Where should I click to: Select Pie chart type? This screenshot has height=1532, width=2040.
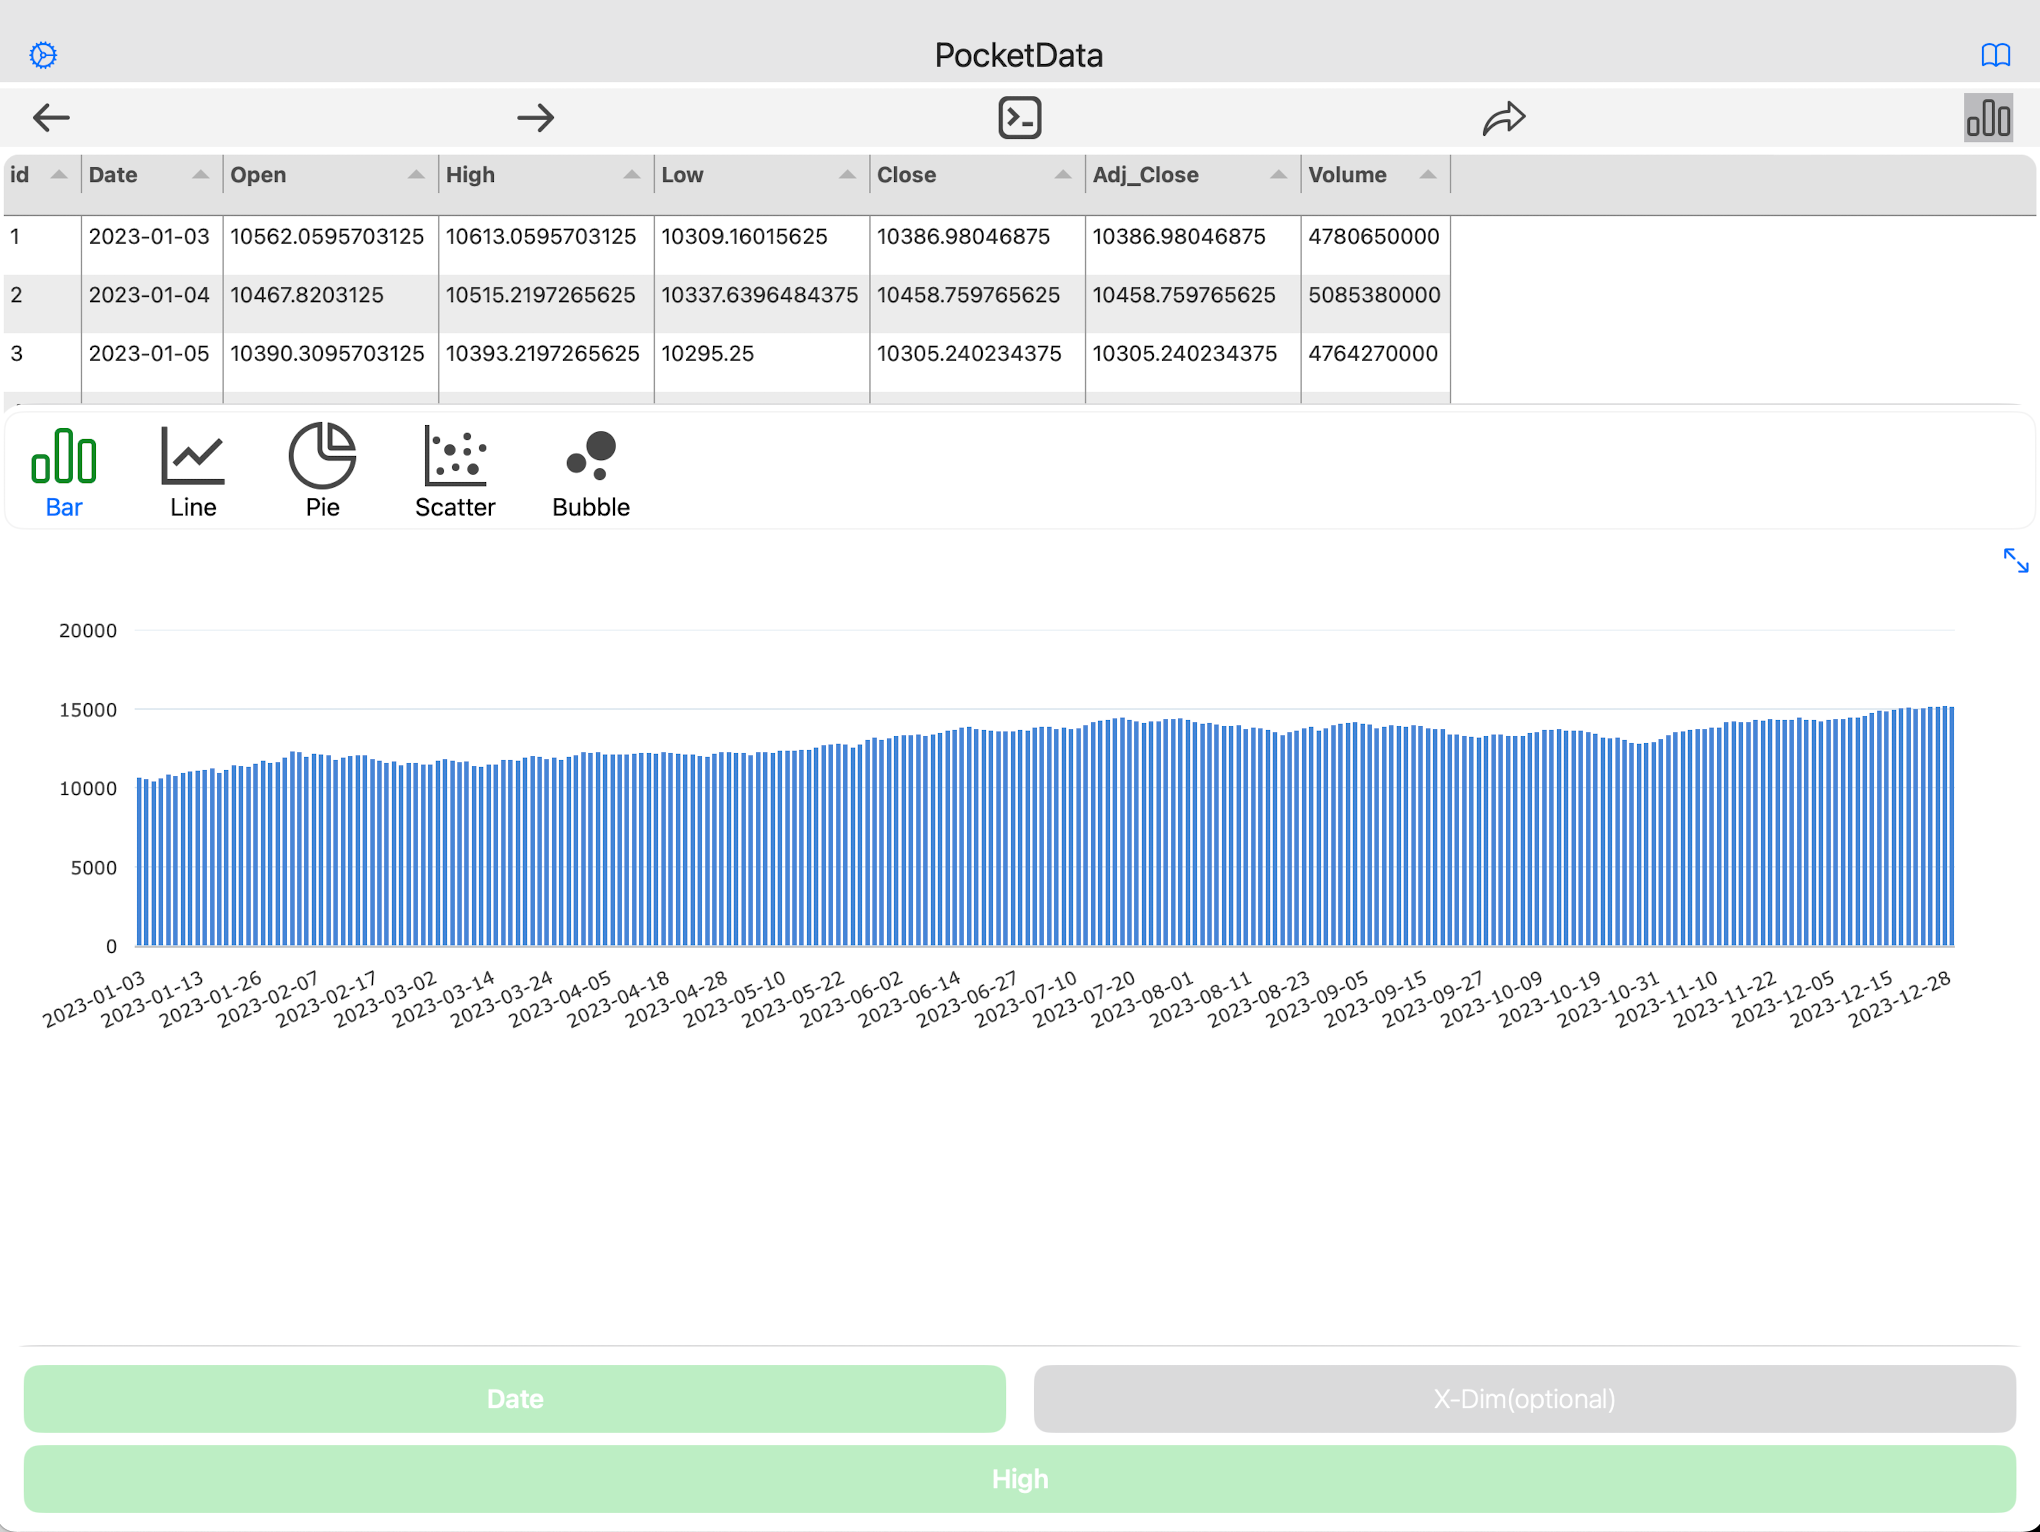(322, 470)
